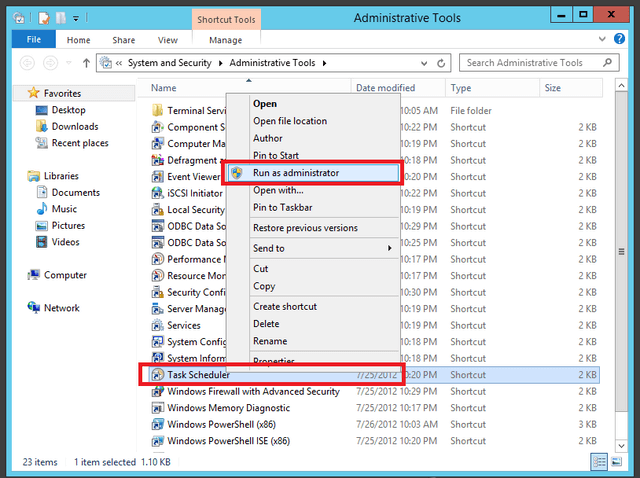The height and width of the screenshot is (478, 640).
Task: Expand the Send to submenu
Action: pyautogui.click(x=390, y=248)
